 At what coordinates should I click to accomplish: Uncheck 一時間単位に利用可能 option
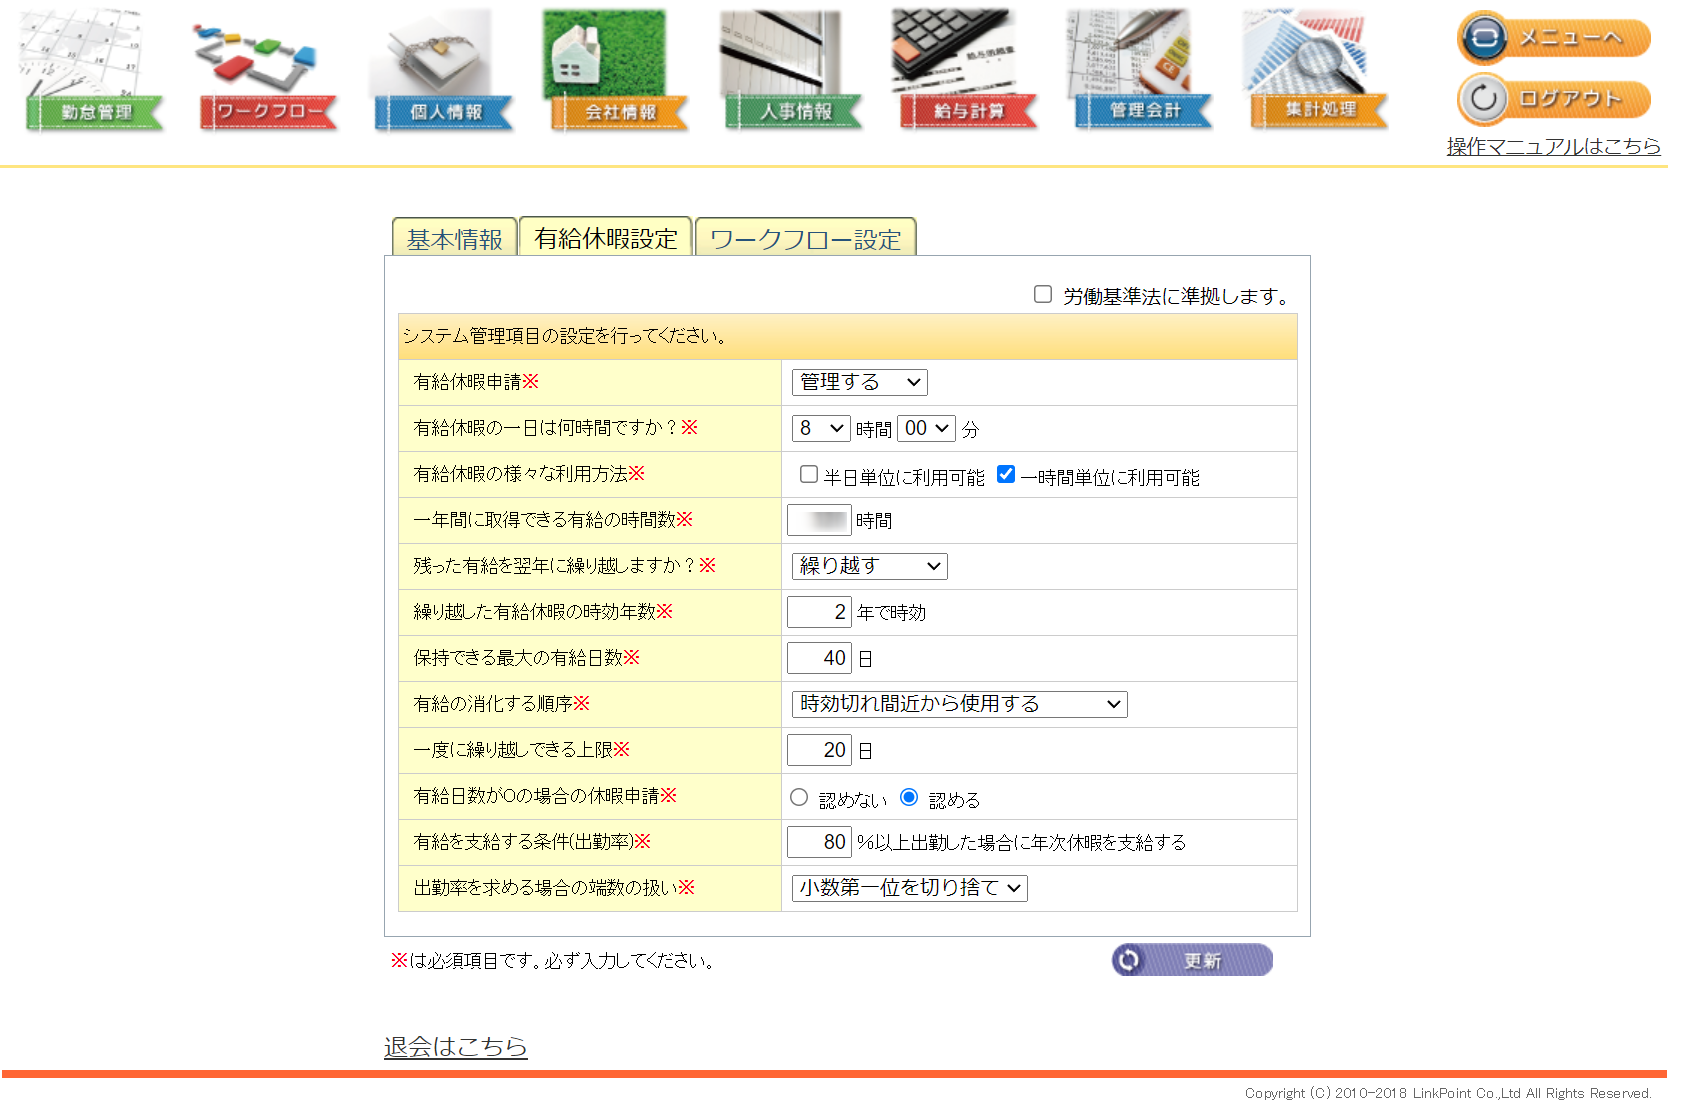coord(1006,475)
